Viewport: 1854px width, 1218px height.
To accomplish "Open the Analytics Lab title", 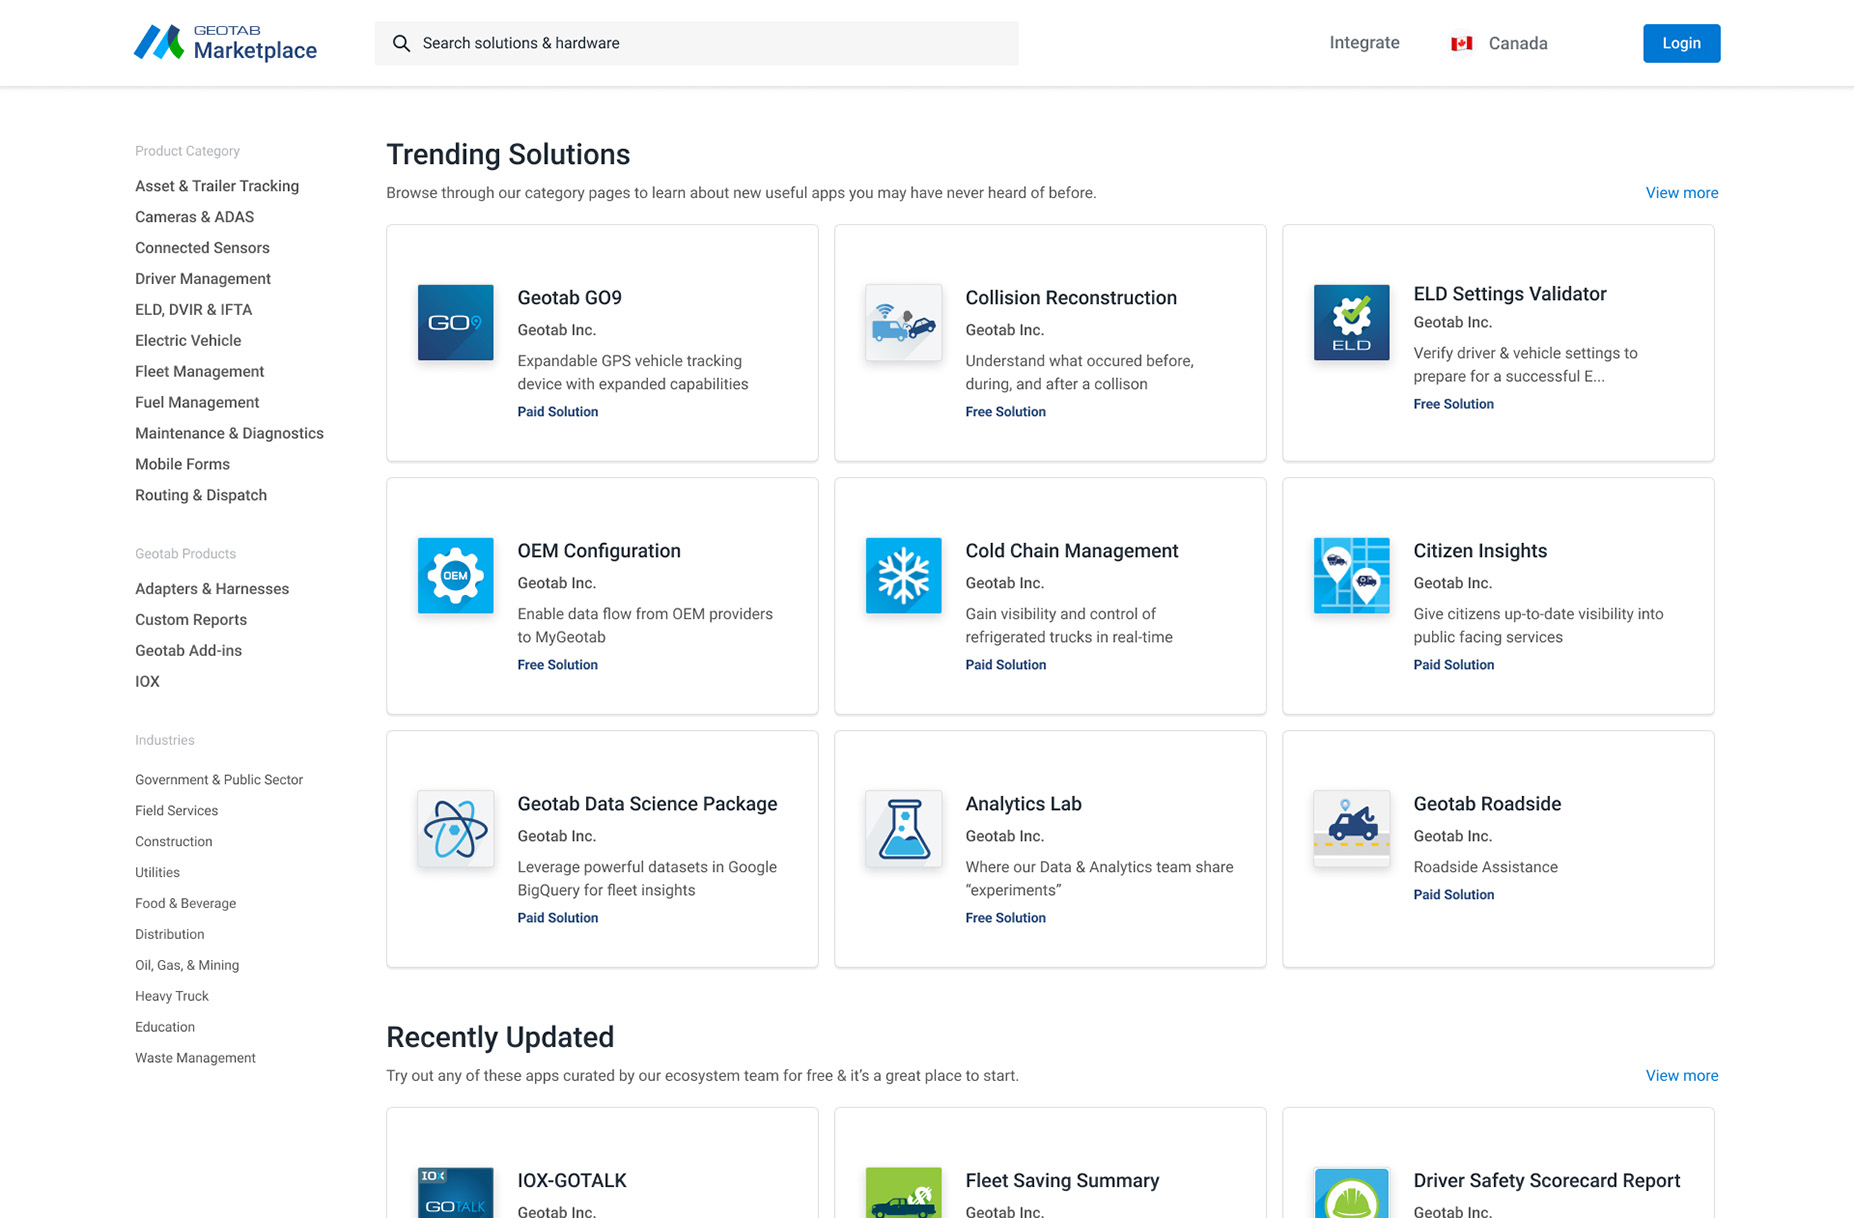I will point(1023,804).
